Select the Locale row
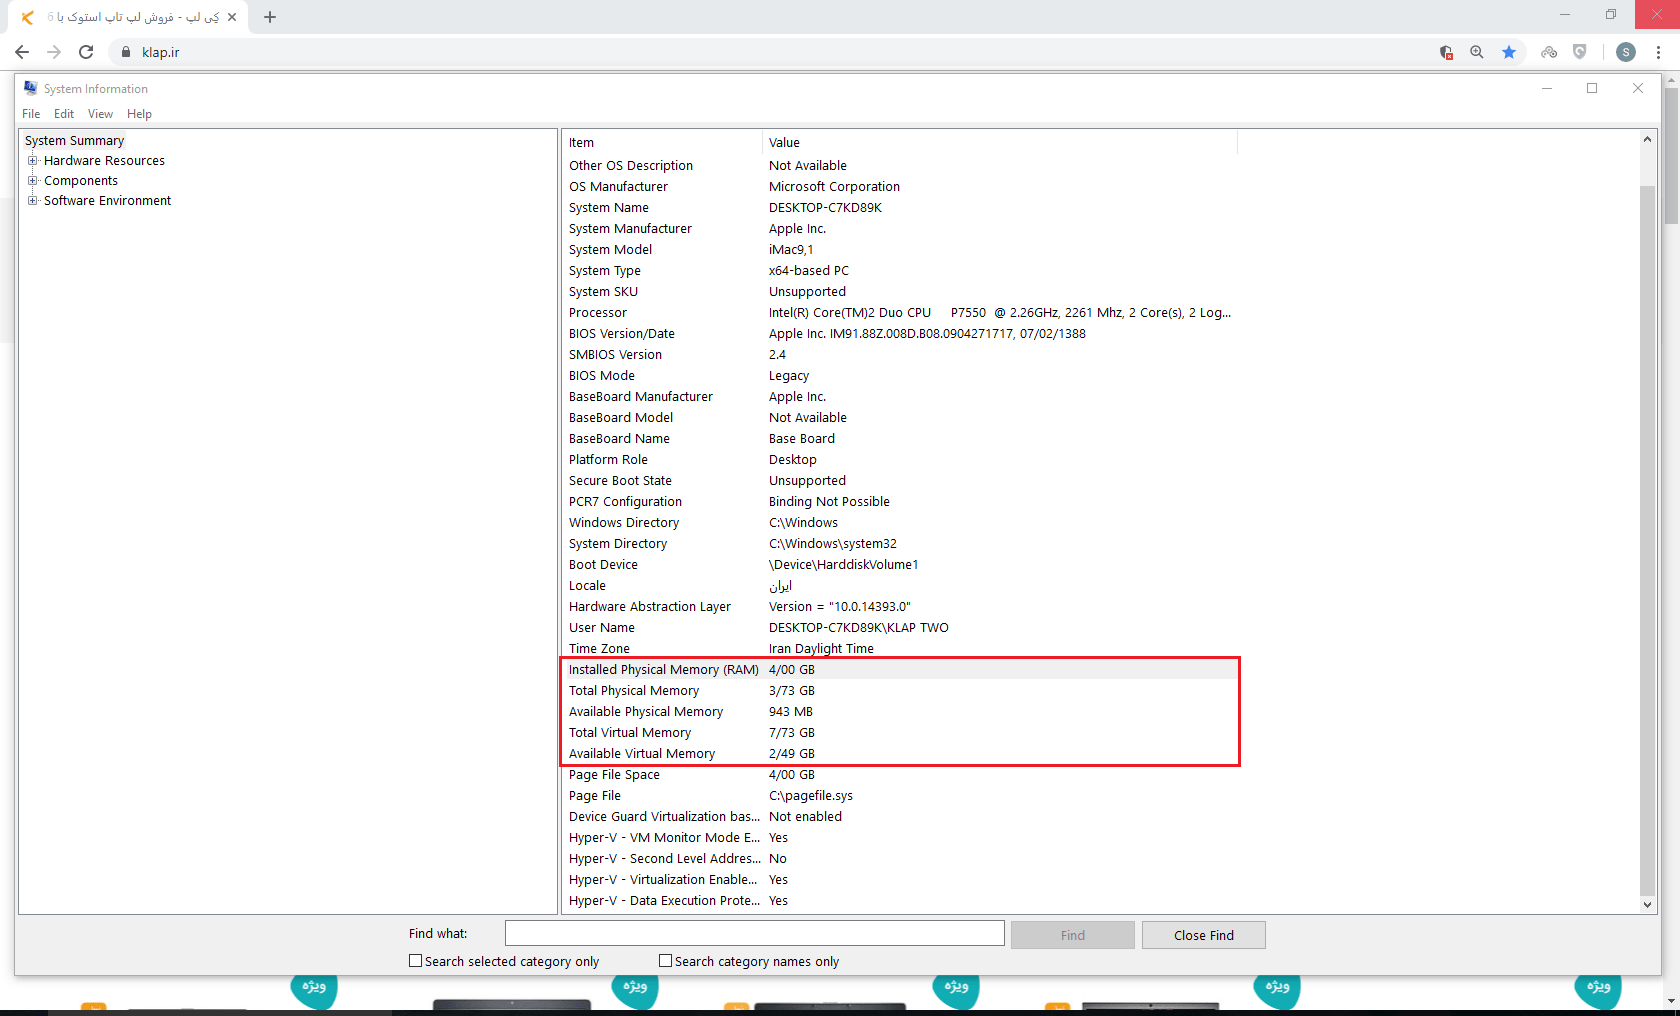Viewport: 1680px width, 1016px height. coord(900,586)
